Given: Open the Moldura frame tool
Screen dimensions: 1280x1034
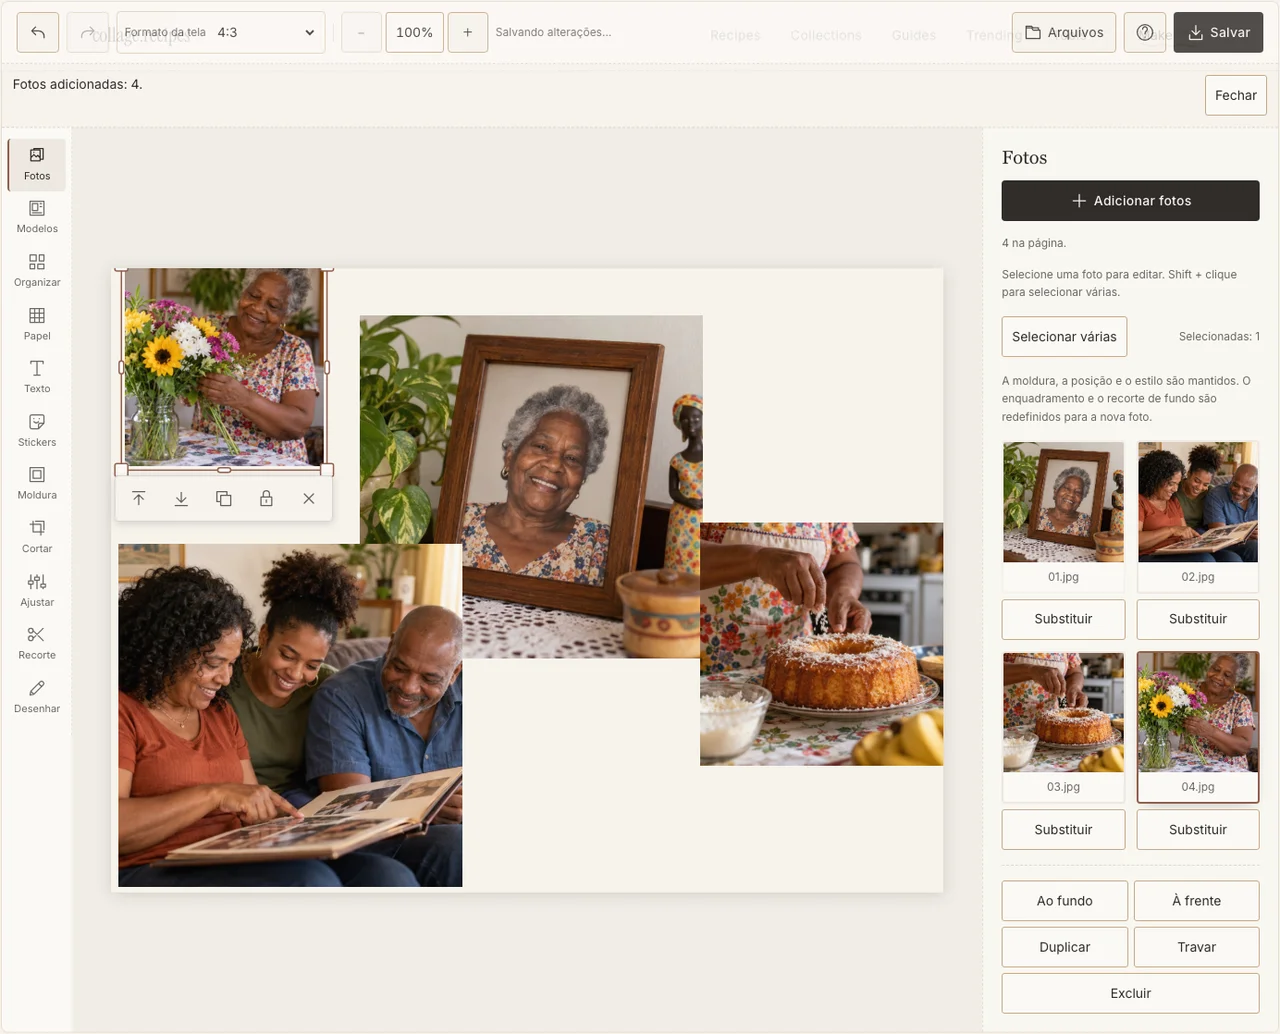Looking at the screenshot, I should [x=37, y=484].
